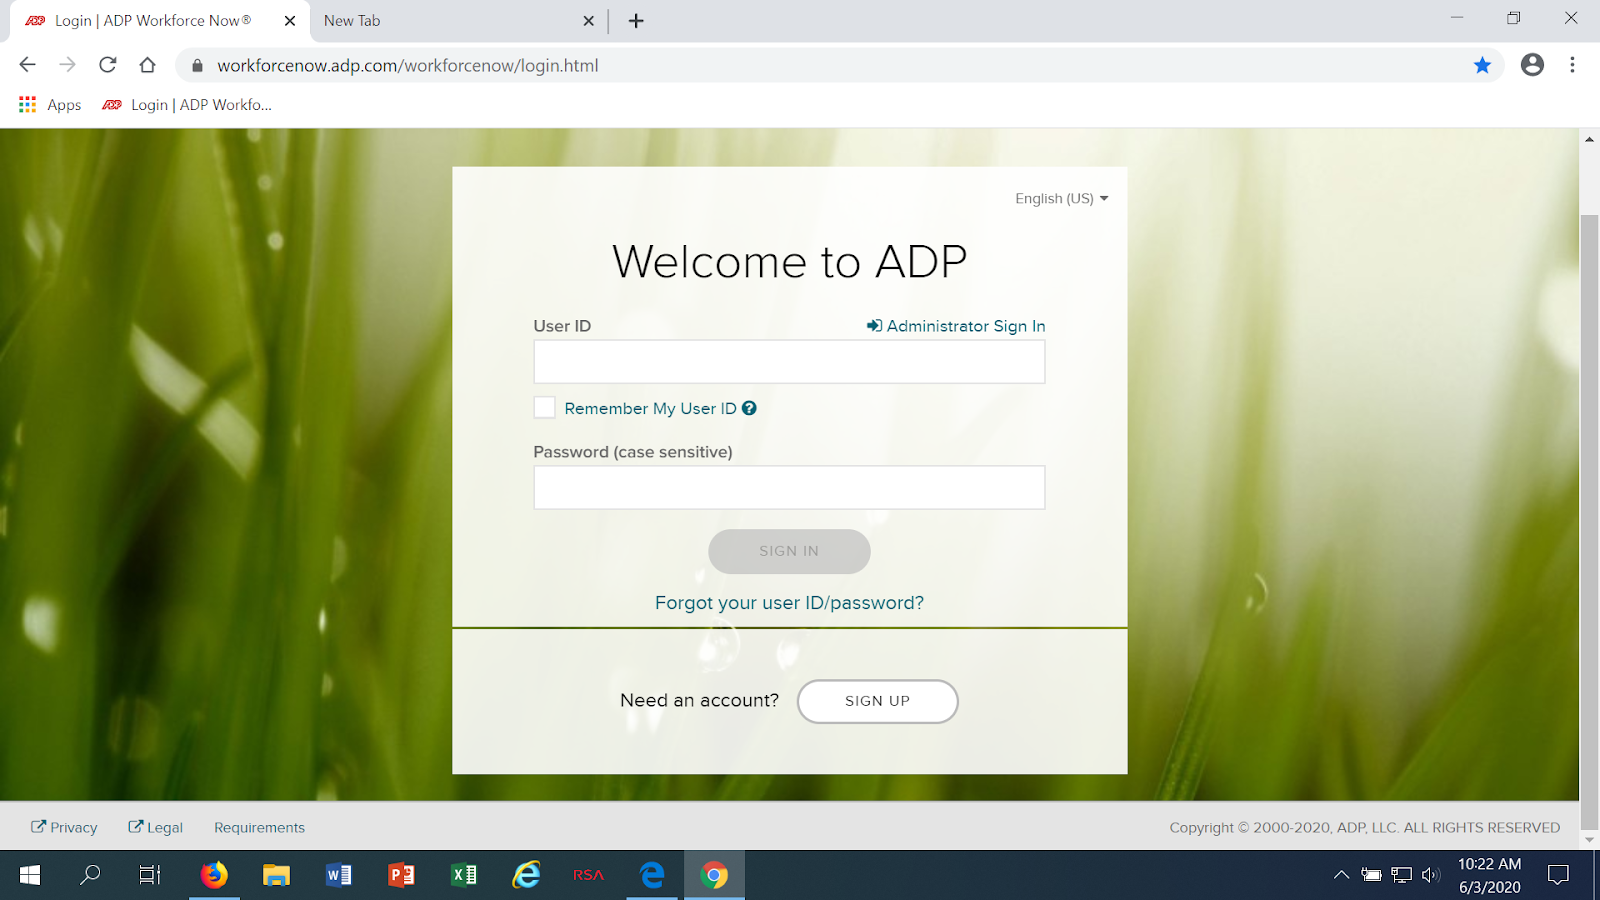The image size is (1600, 900).
Task: Click the SIGN UP button
Action: point(877,701)
